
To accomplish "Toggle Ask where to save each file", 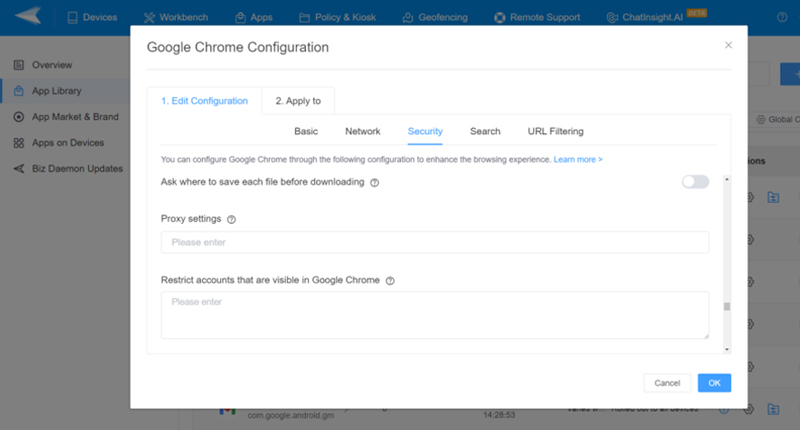I will tap(695, 182).
